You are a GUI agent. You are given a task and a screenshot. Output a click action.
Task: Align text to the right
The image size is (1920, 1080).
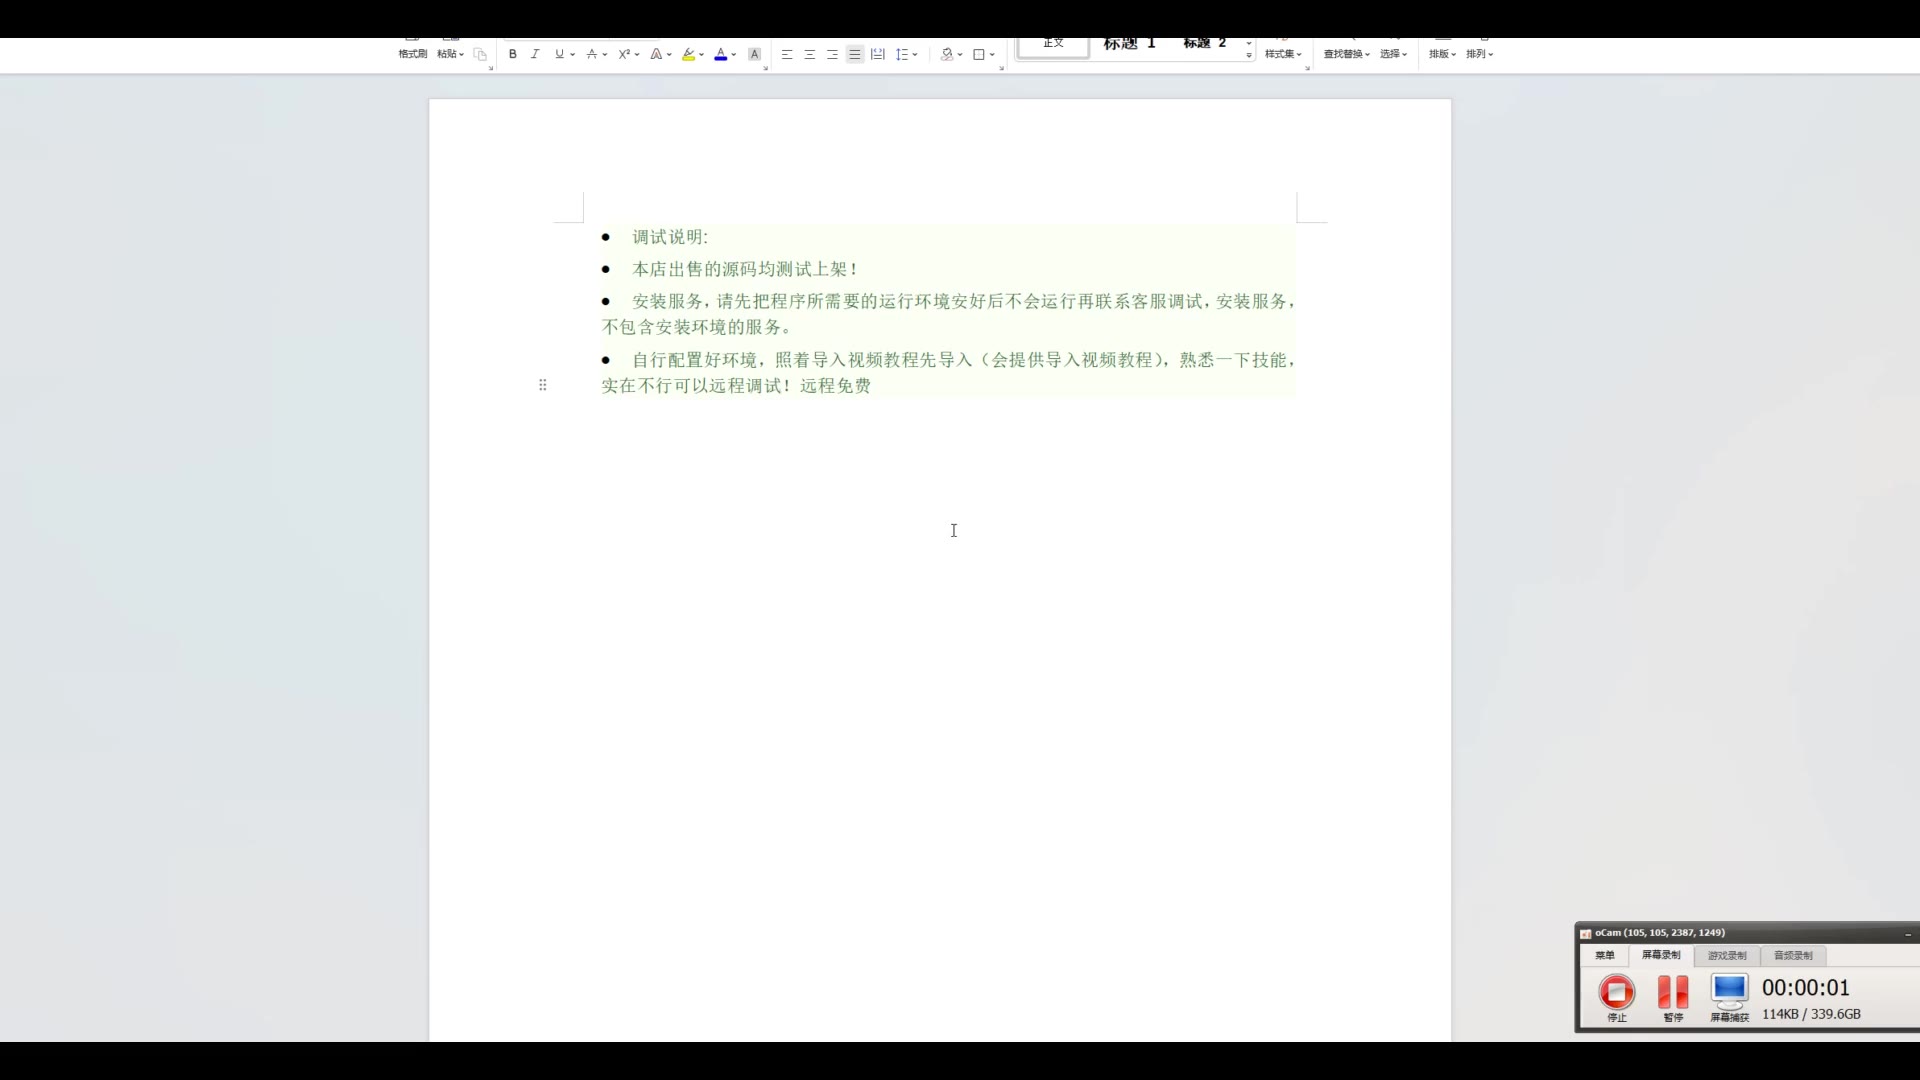[x=832, y=54]
